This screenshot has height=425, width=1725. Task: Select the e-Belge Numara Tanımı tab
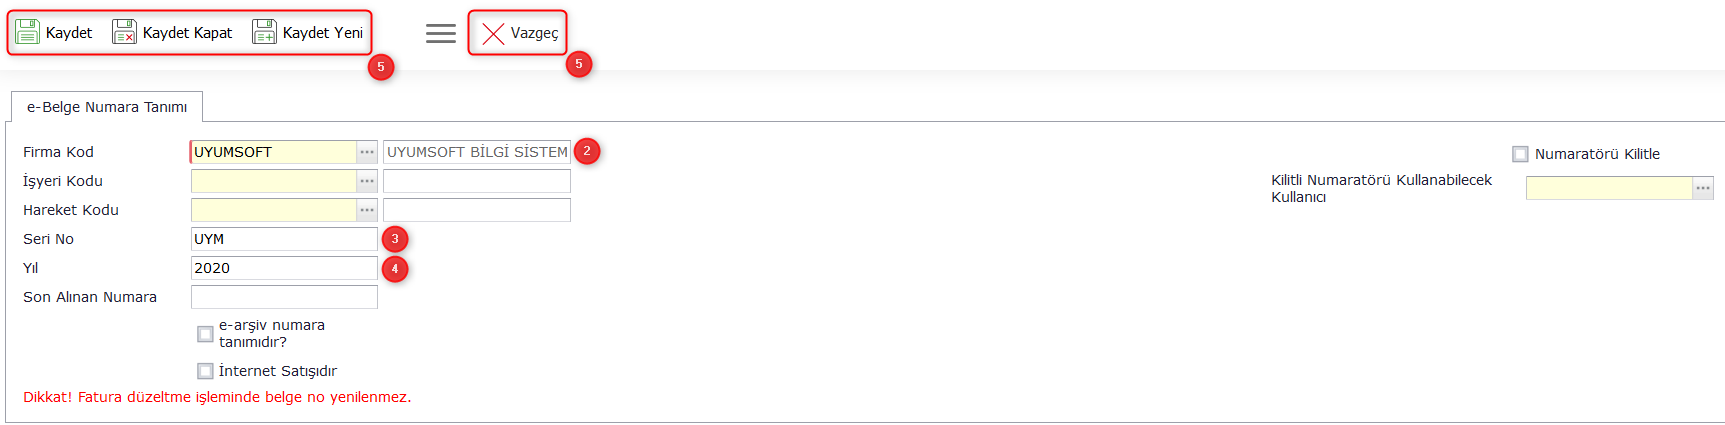[107, 107]
